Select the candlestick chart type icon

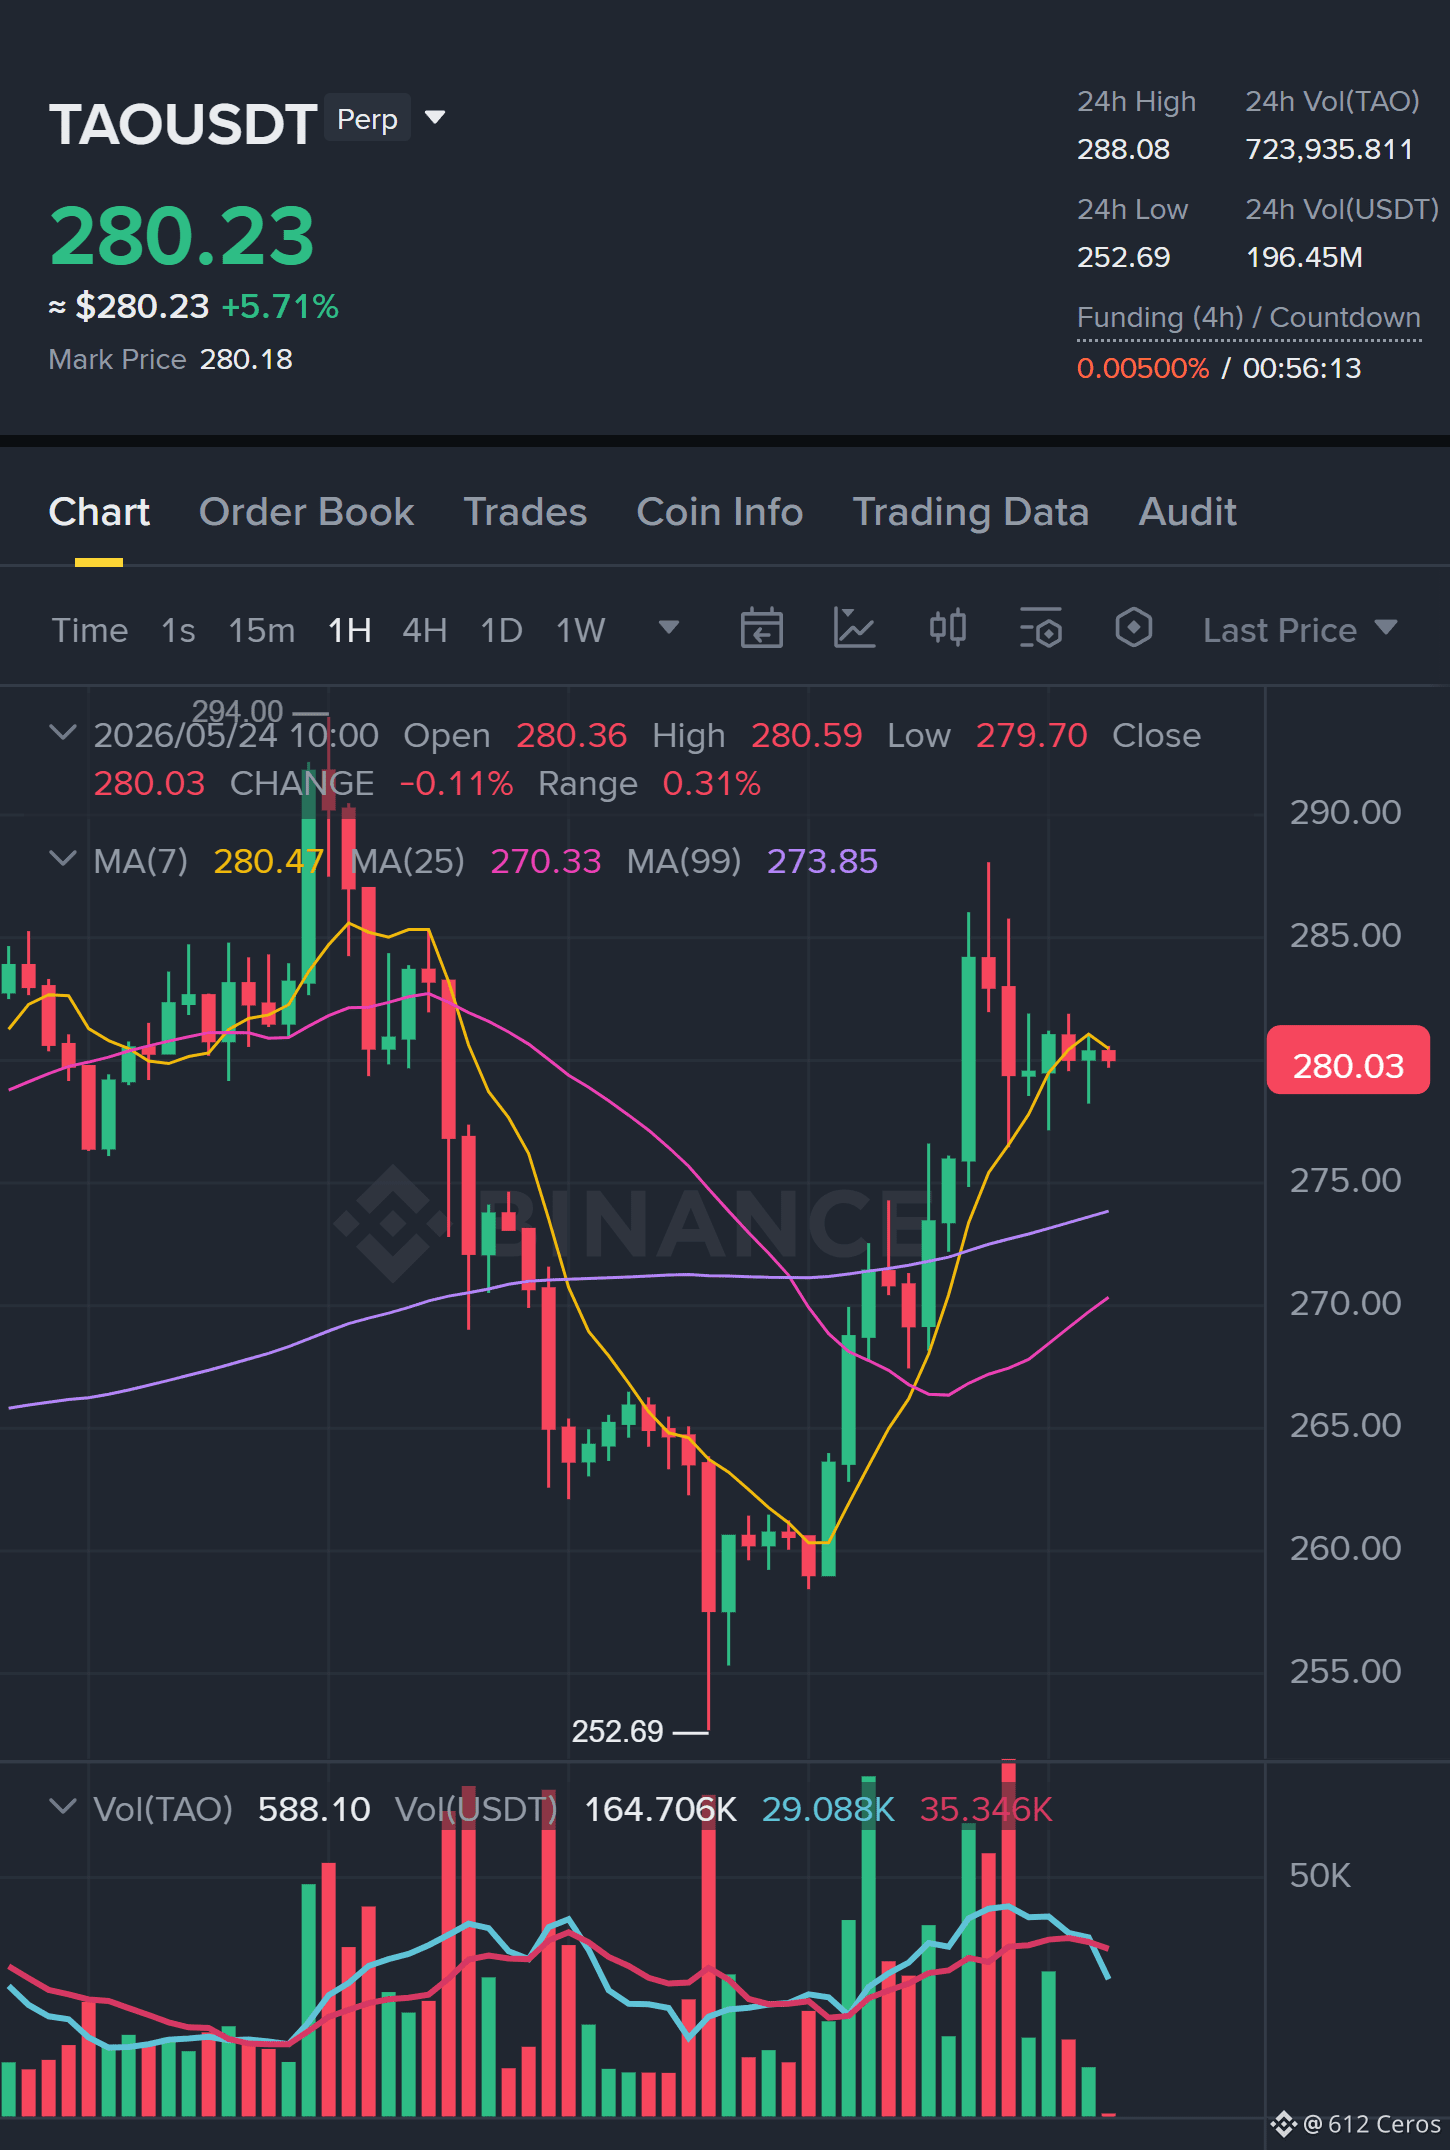[947, 629]
